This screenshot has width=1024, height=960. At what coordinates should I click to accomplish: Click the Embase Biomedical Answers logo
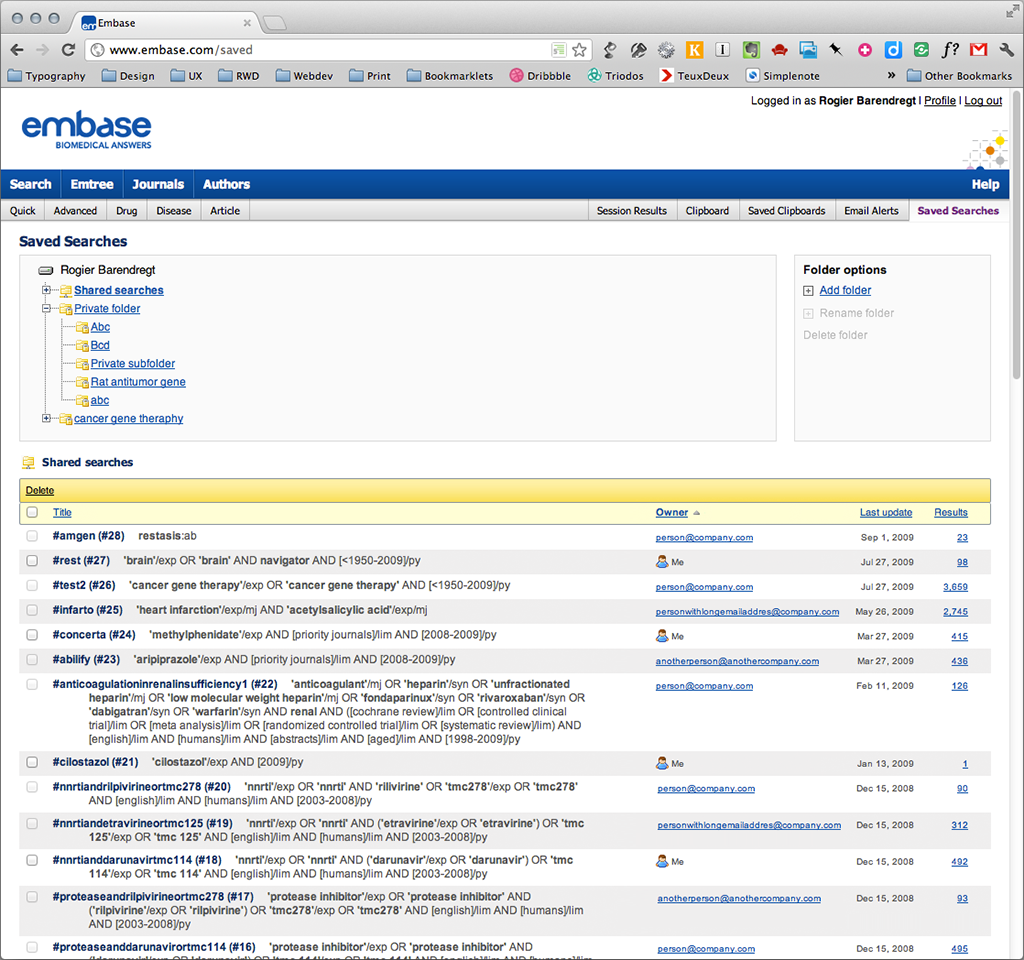pyautogui.click(x=86, y=130)
